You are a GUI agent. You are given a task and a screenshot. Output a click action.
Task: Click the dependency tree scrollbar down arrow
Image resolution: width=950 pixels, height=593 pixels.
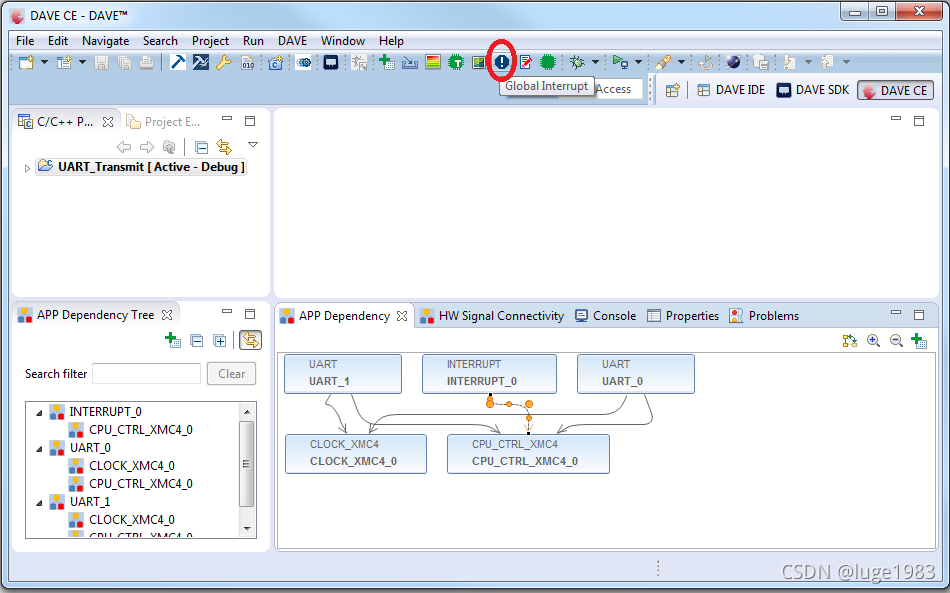point(247,529)
